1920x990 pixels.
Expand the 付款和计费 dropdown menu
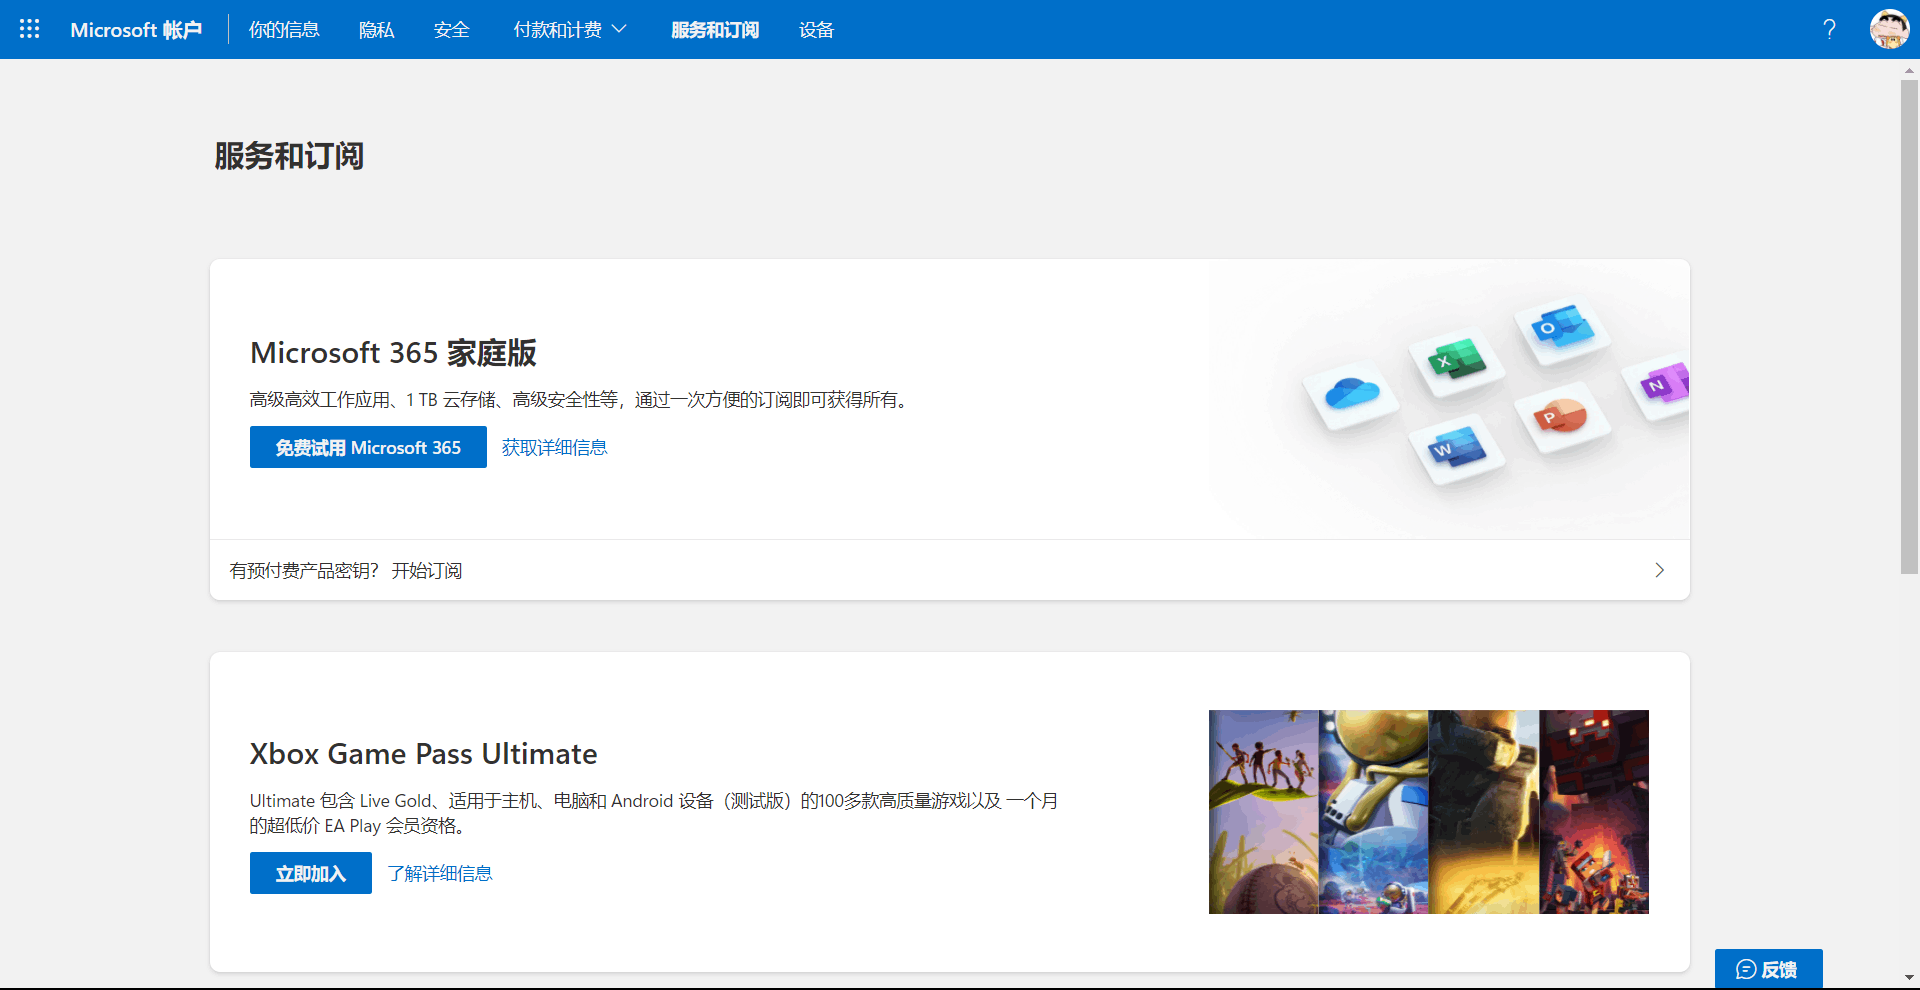pyautogui.click(x=570, y=30)
